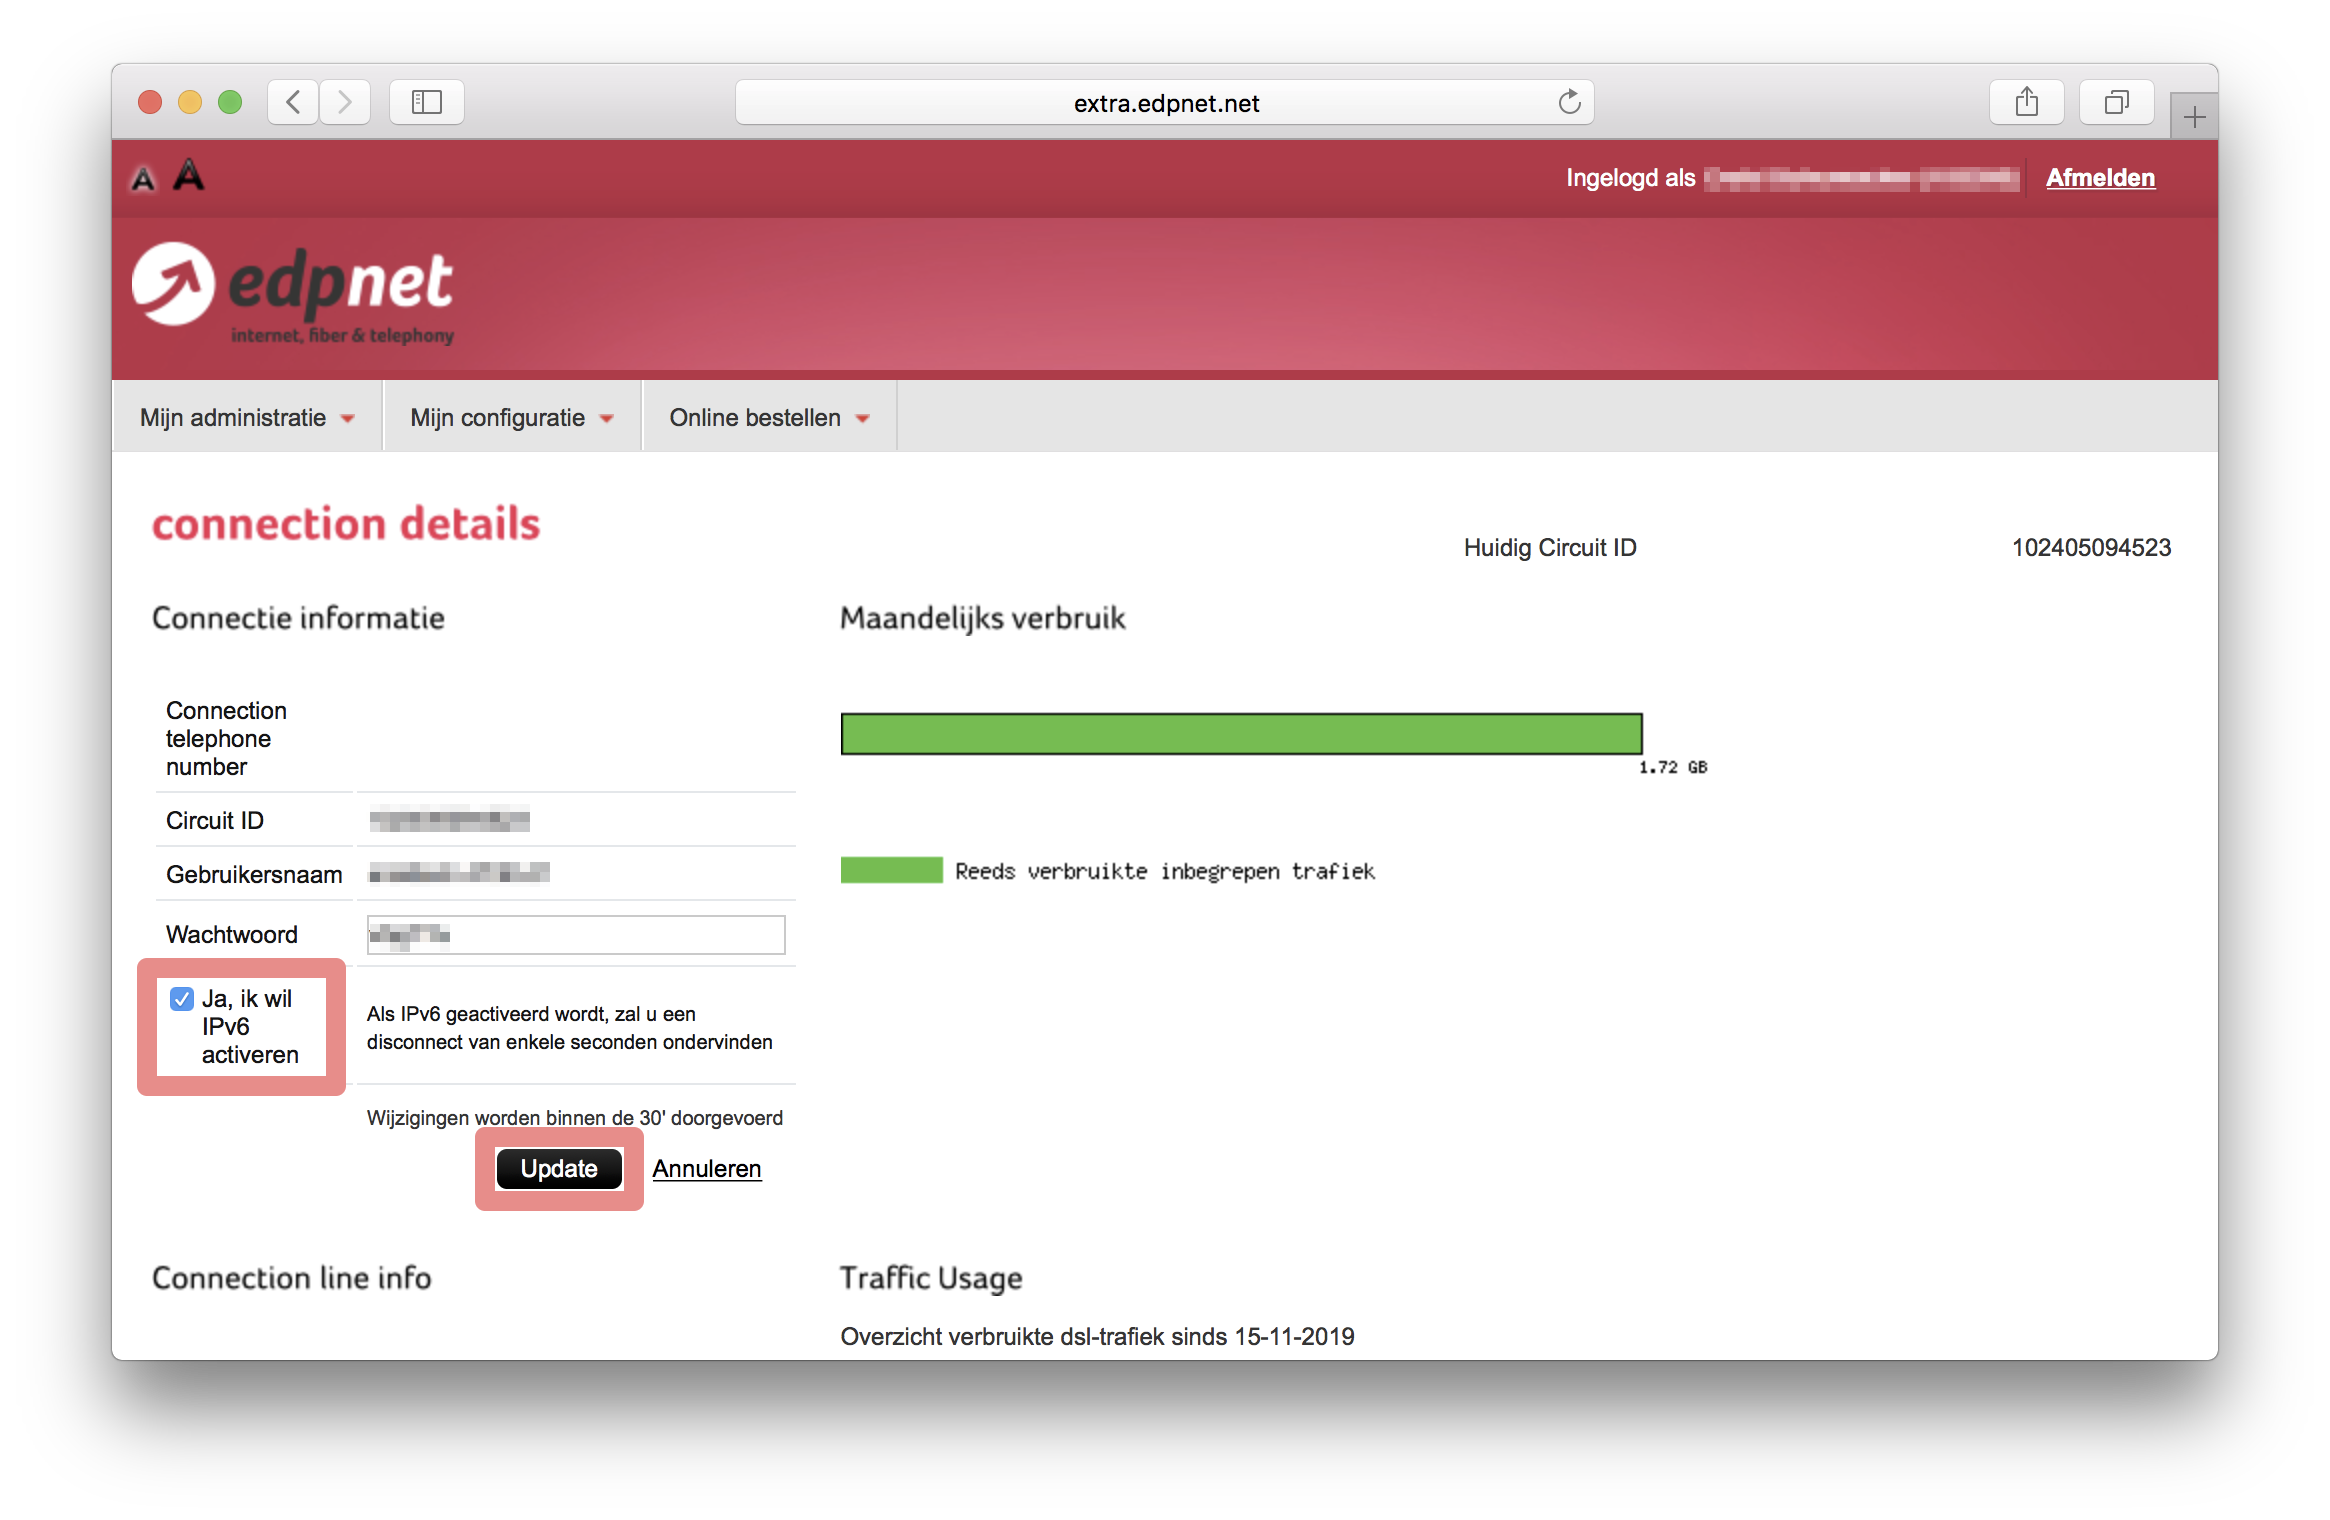Viewport: 2330px width, 1520px height.
Task: Click the 'connection details' heading
Action: [x=346, y=524]
